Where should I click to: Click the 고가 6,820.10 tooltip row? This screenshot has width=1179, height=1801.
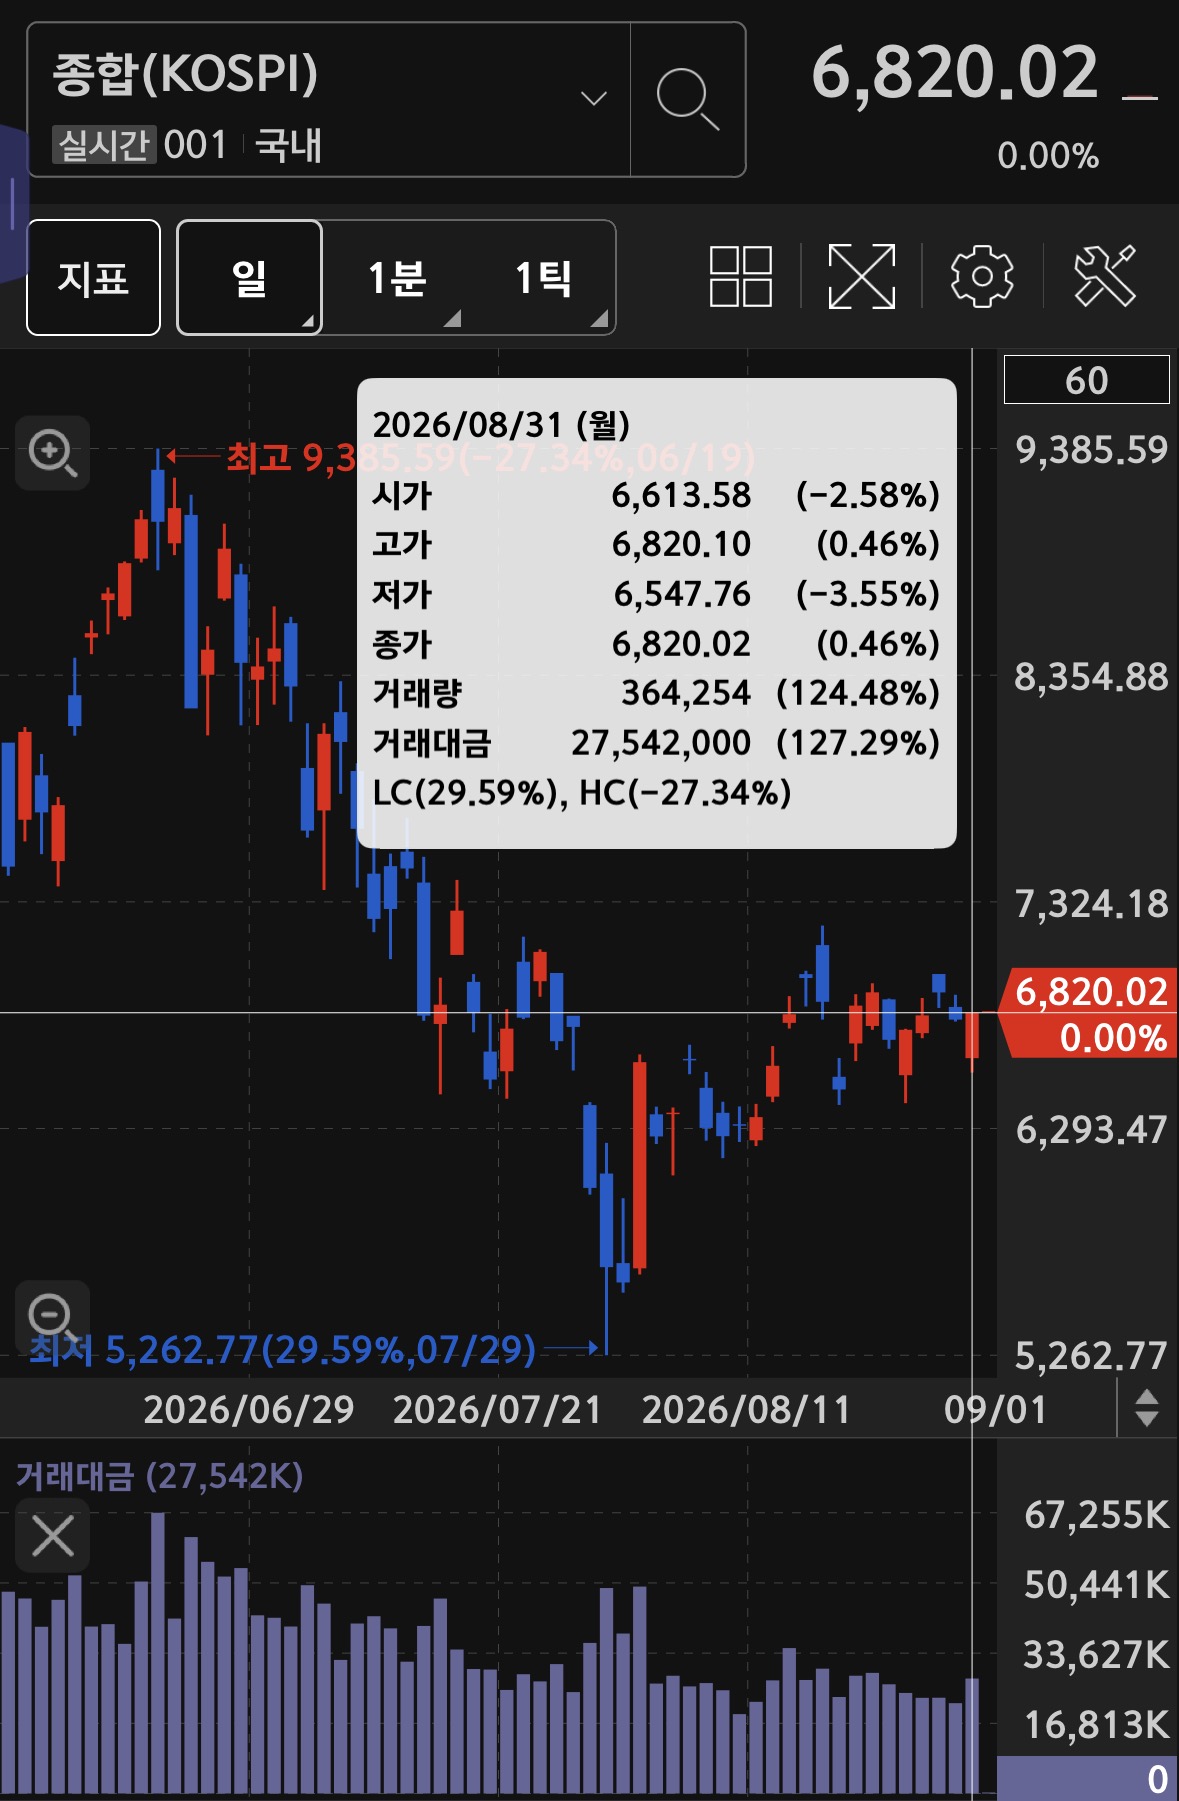(656, 544)
